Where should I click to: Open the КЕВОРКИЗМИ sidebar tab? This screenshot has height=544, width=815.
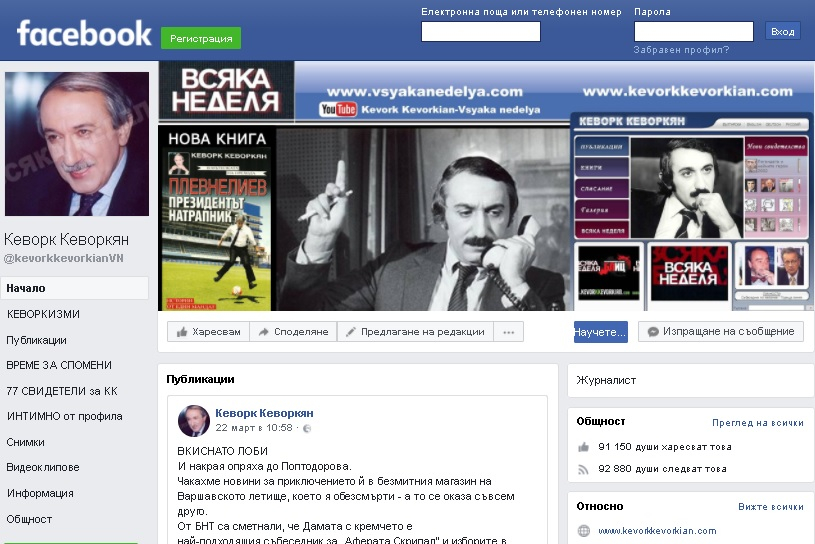tap(43, 314)
